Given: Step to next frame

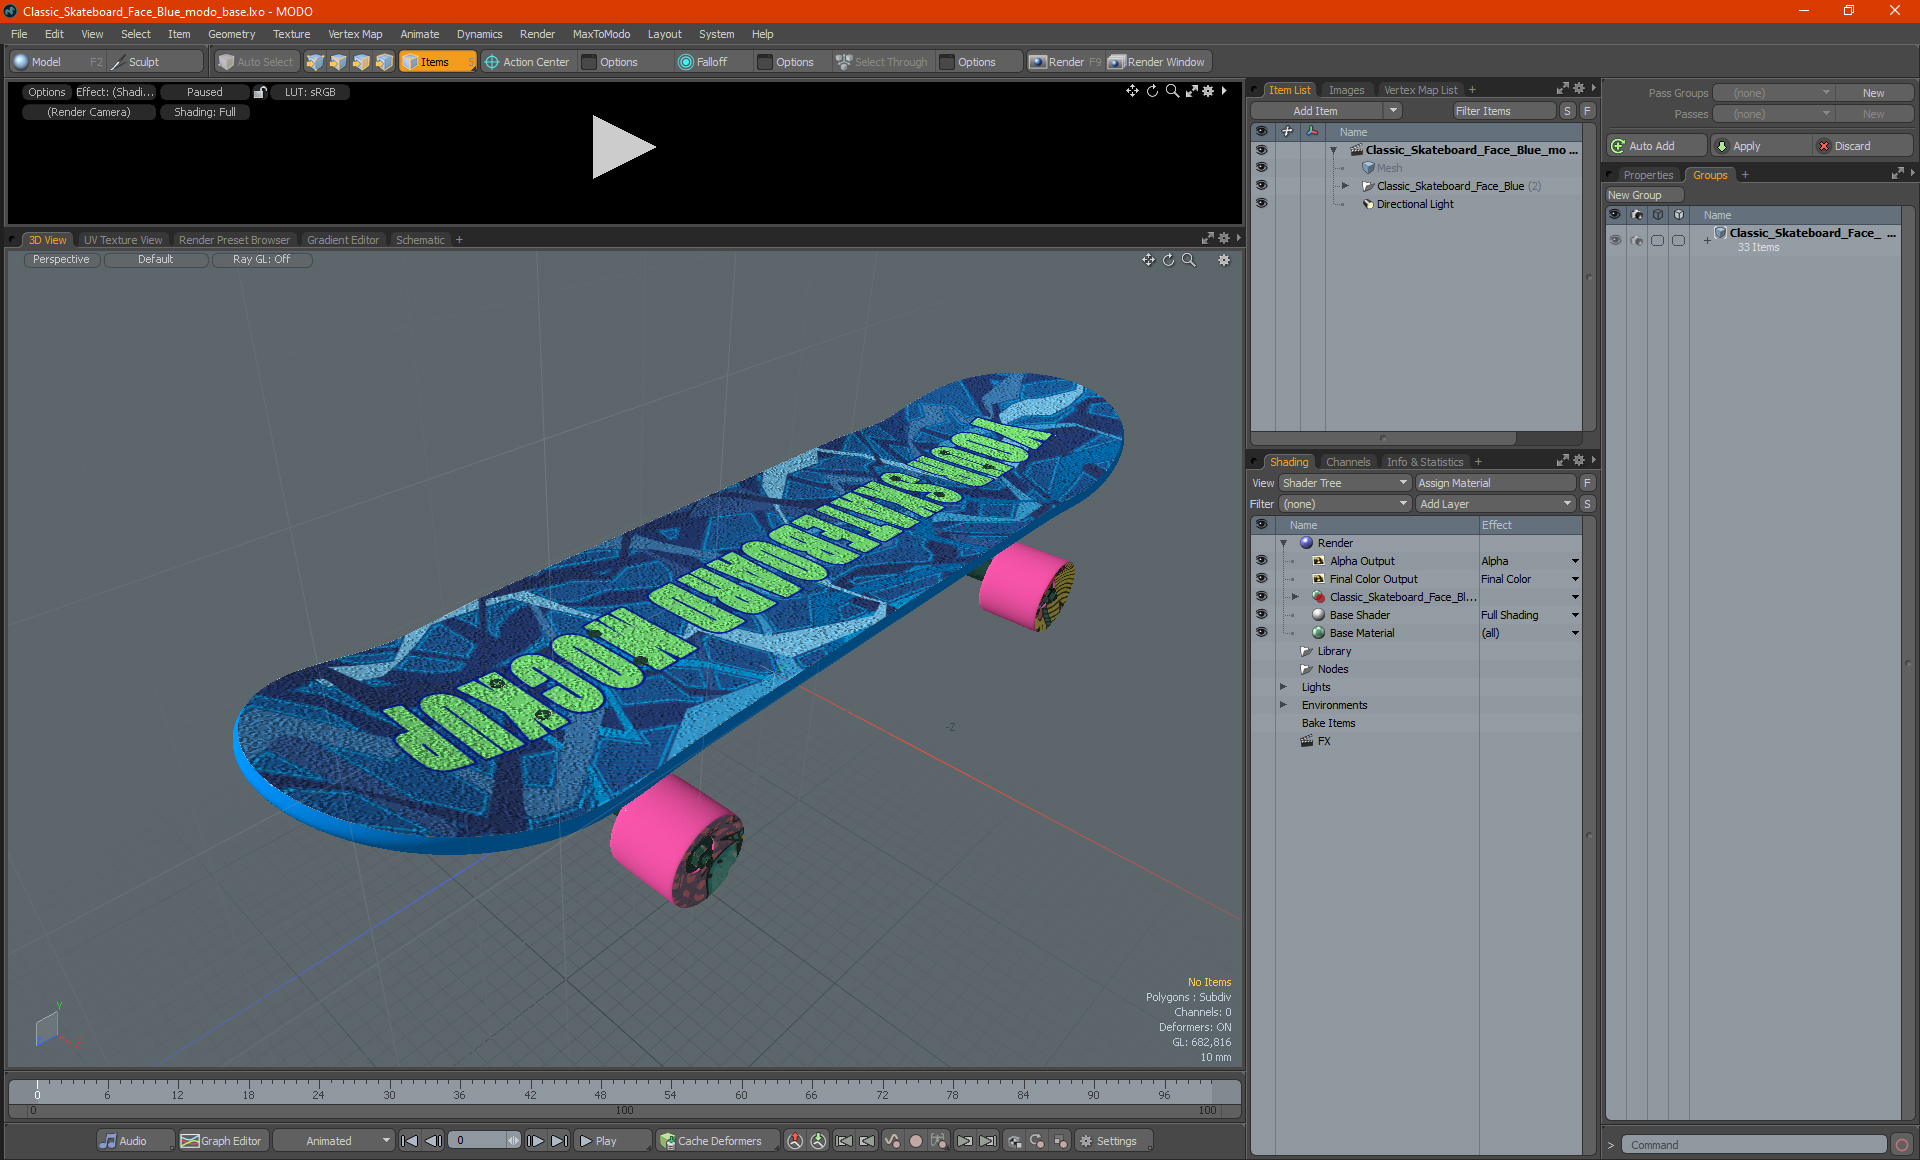Looking at the screenshot, I should (536, 1141).
